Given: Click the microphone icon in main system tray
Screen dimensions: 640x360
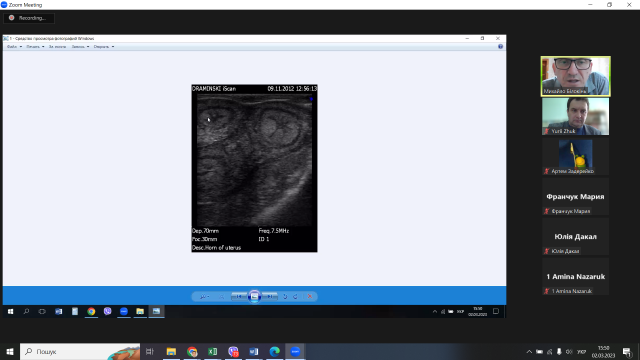Looking at the screenshot, I should 559,351.
